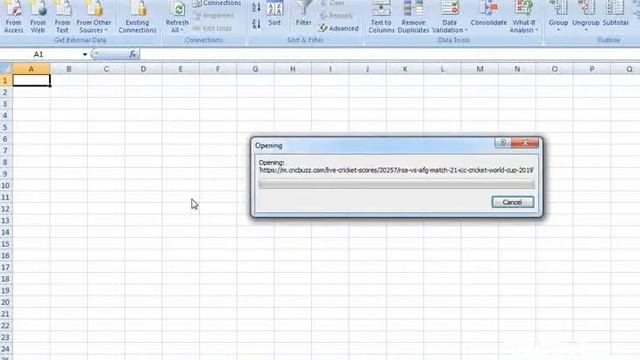
Task: Select row 12 header
Action: point(6,209)
